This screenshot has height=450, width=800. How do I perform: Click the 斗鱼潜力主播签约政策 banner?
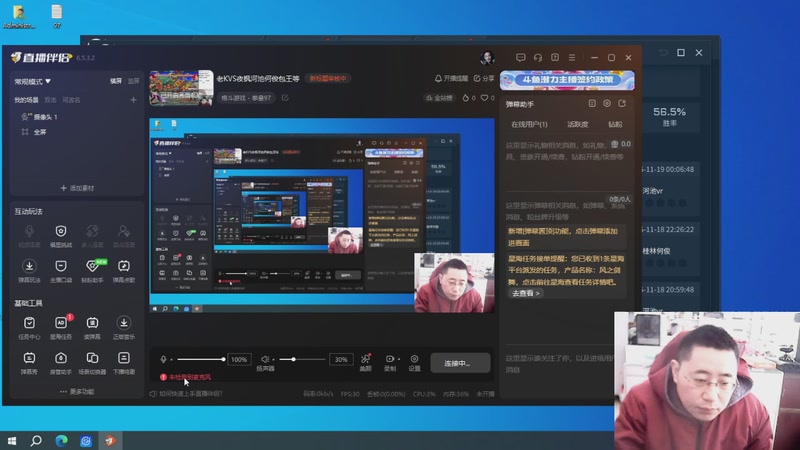(567, 80)
